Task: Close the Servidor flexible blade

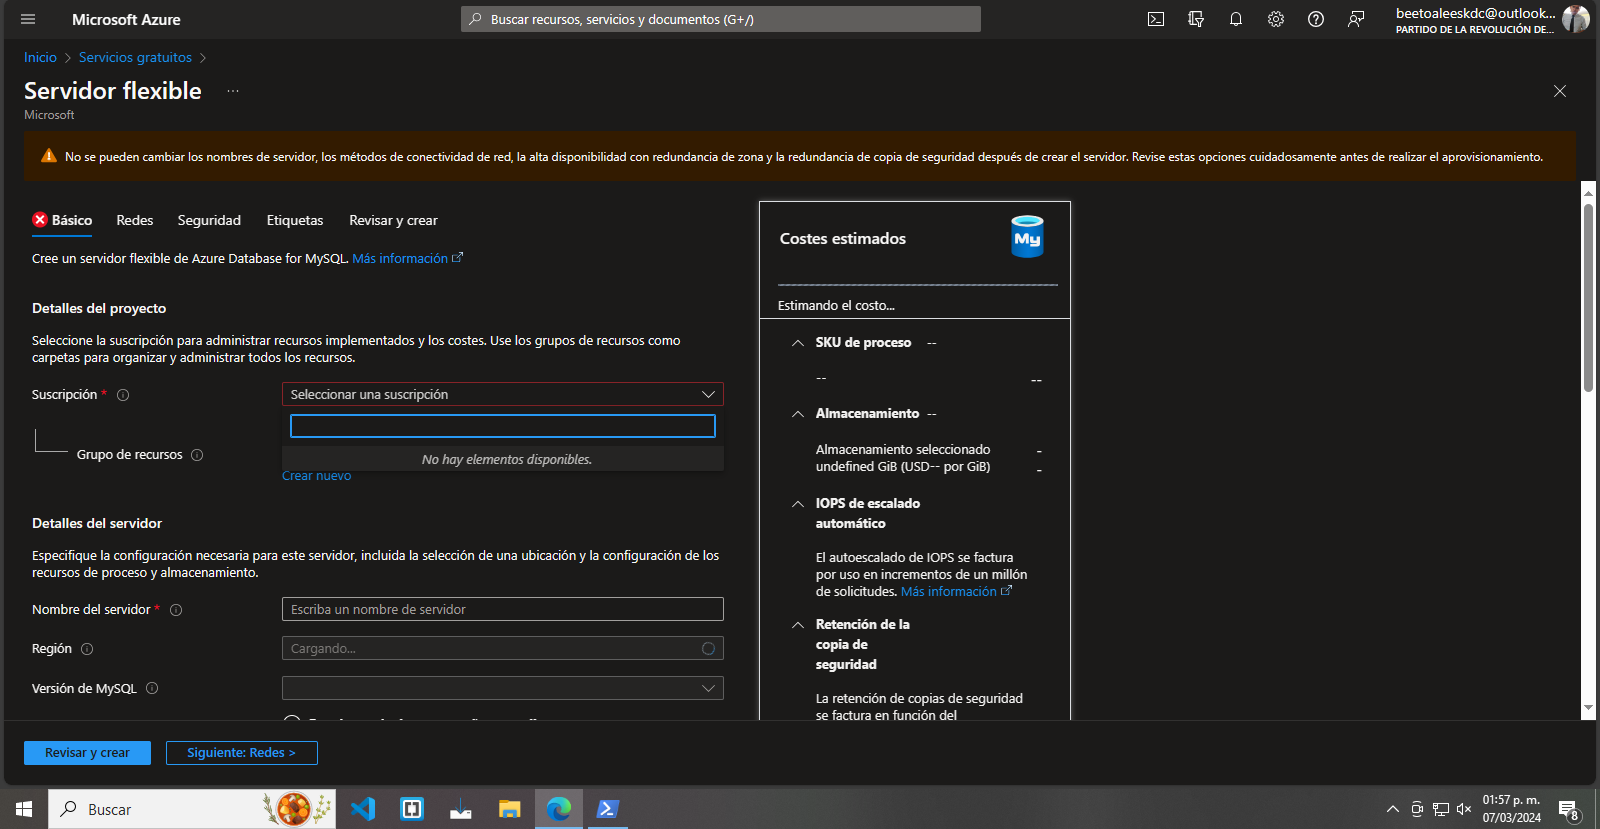Action: coord(1560,91)
